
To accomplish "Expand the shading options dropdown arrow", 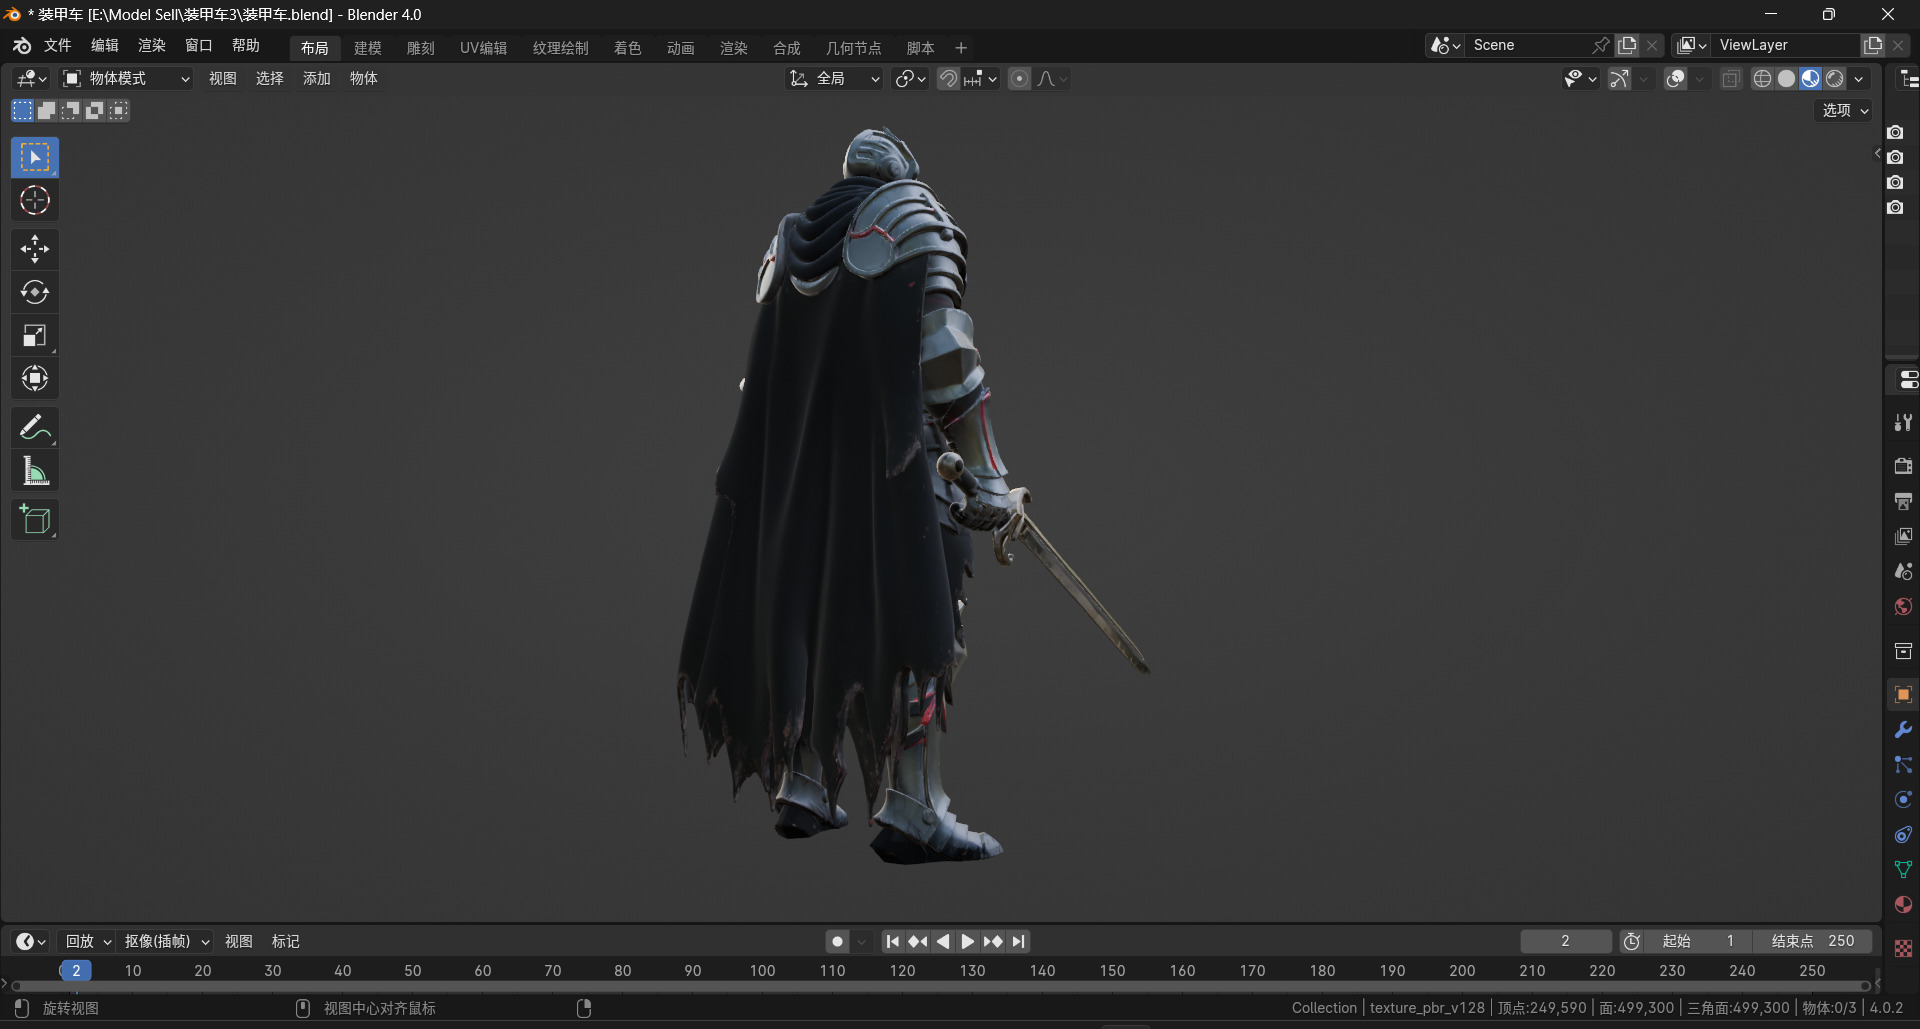I will (x=1859, y=79).
